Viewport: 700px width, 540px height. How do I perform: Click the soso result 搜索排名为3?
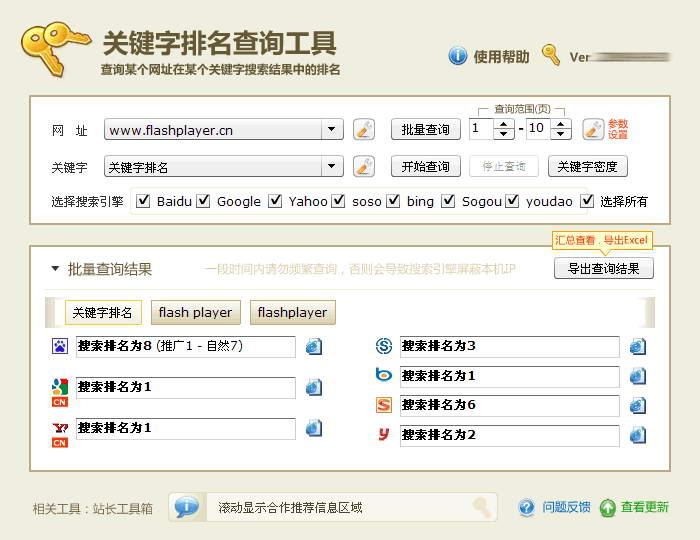coord(509,347)
